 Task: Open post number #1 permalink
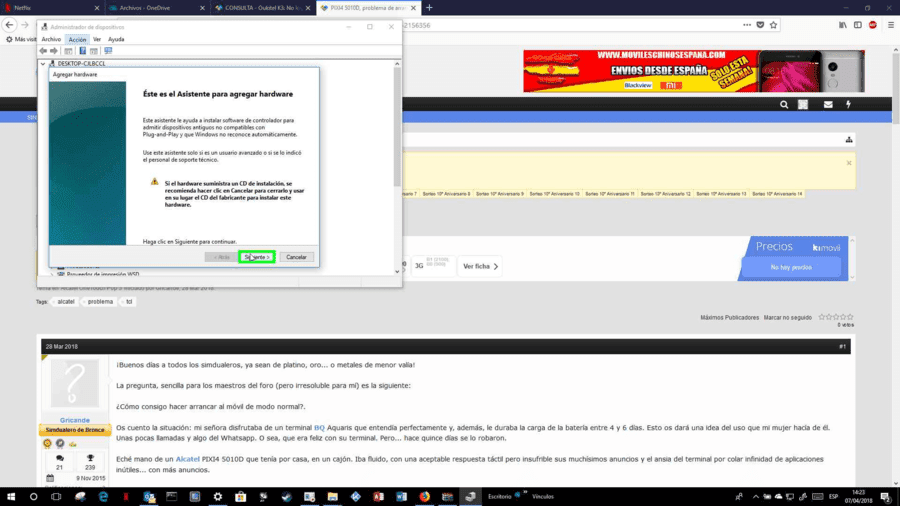coord(842,347)
